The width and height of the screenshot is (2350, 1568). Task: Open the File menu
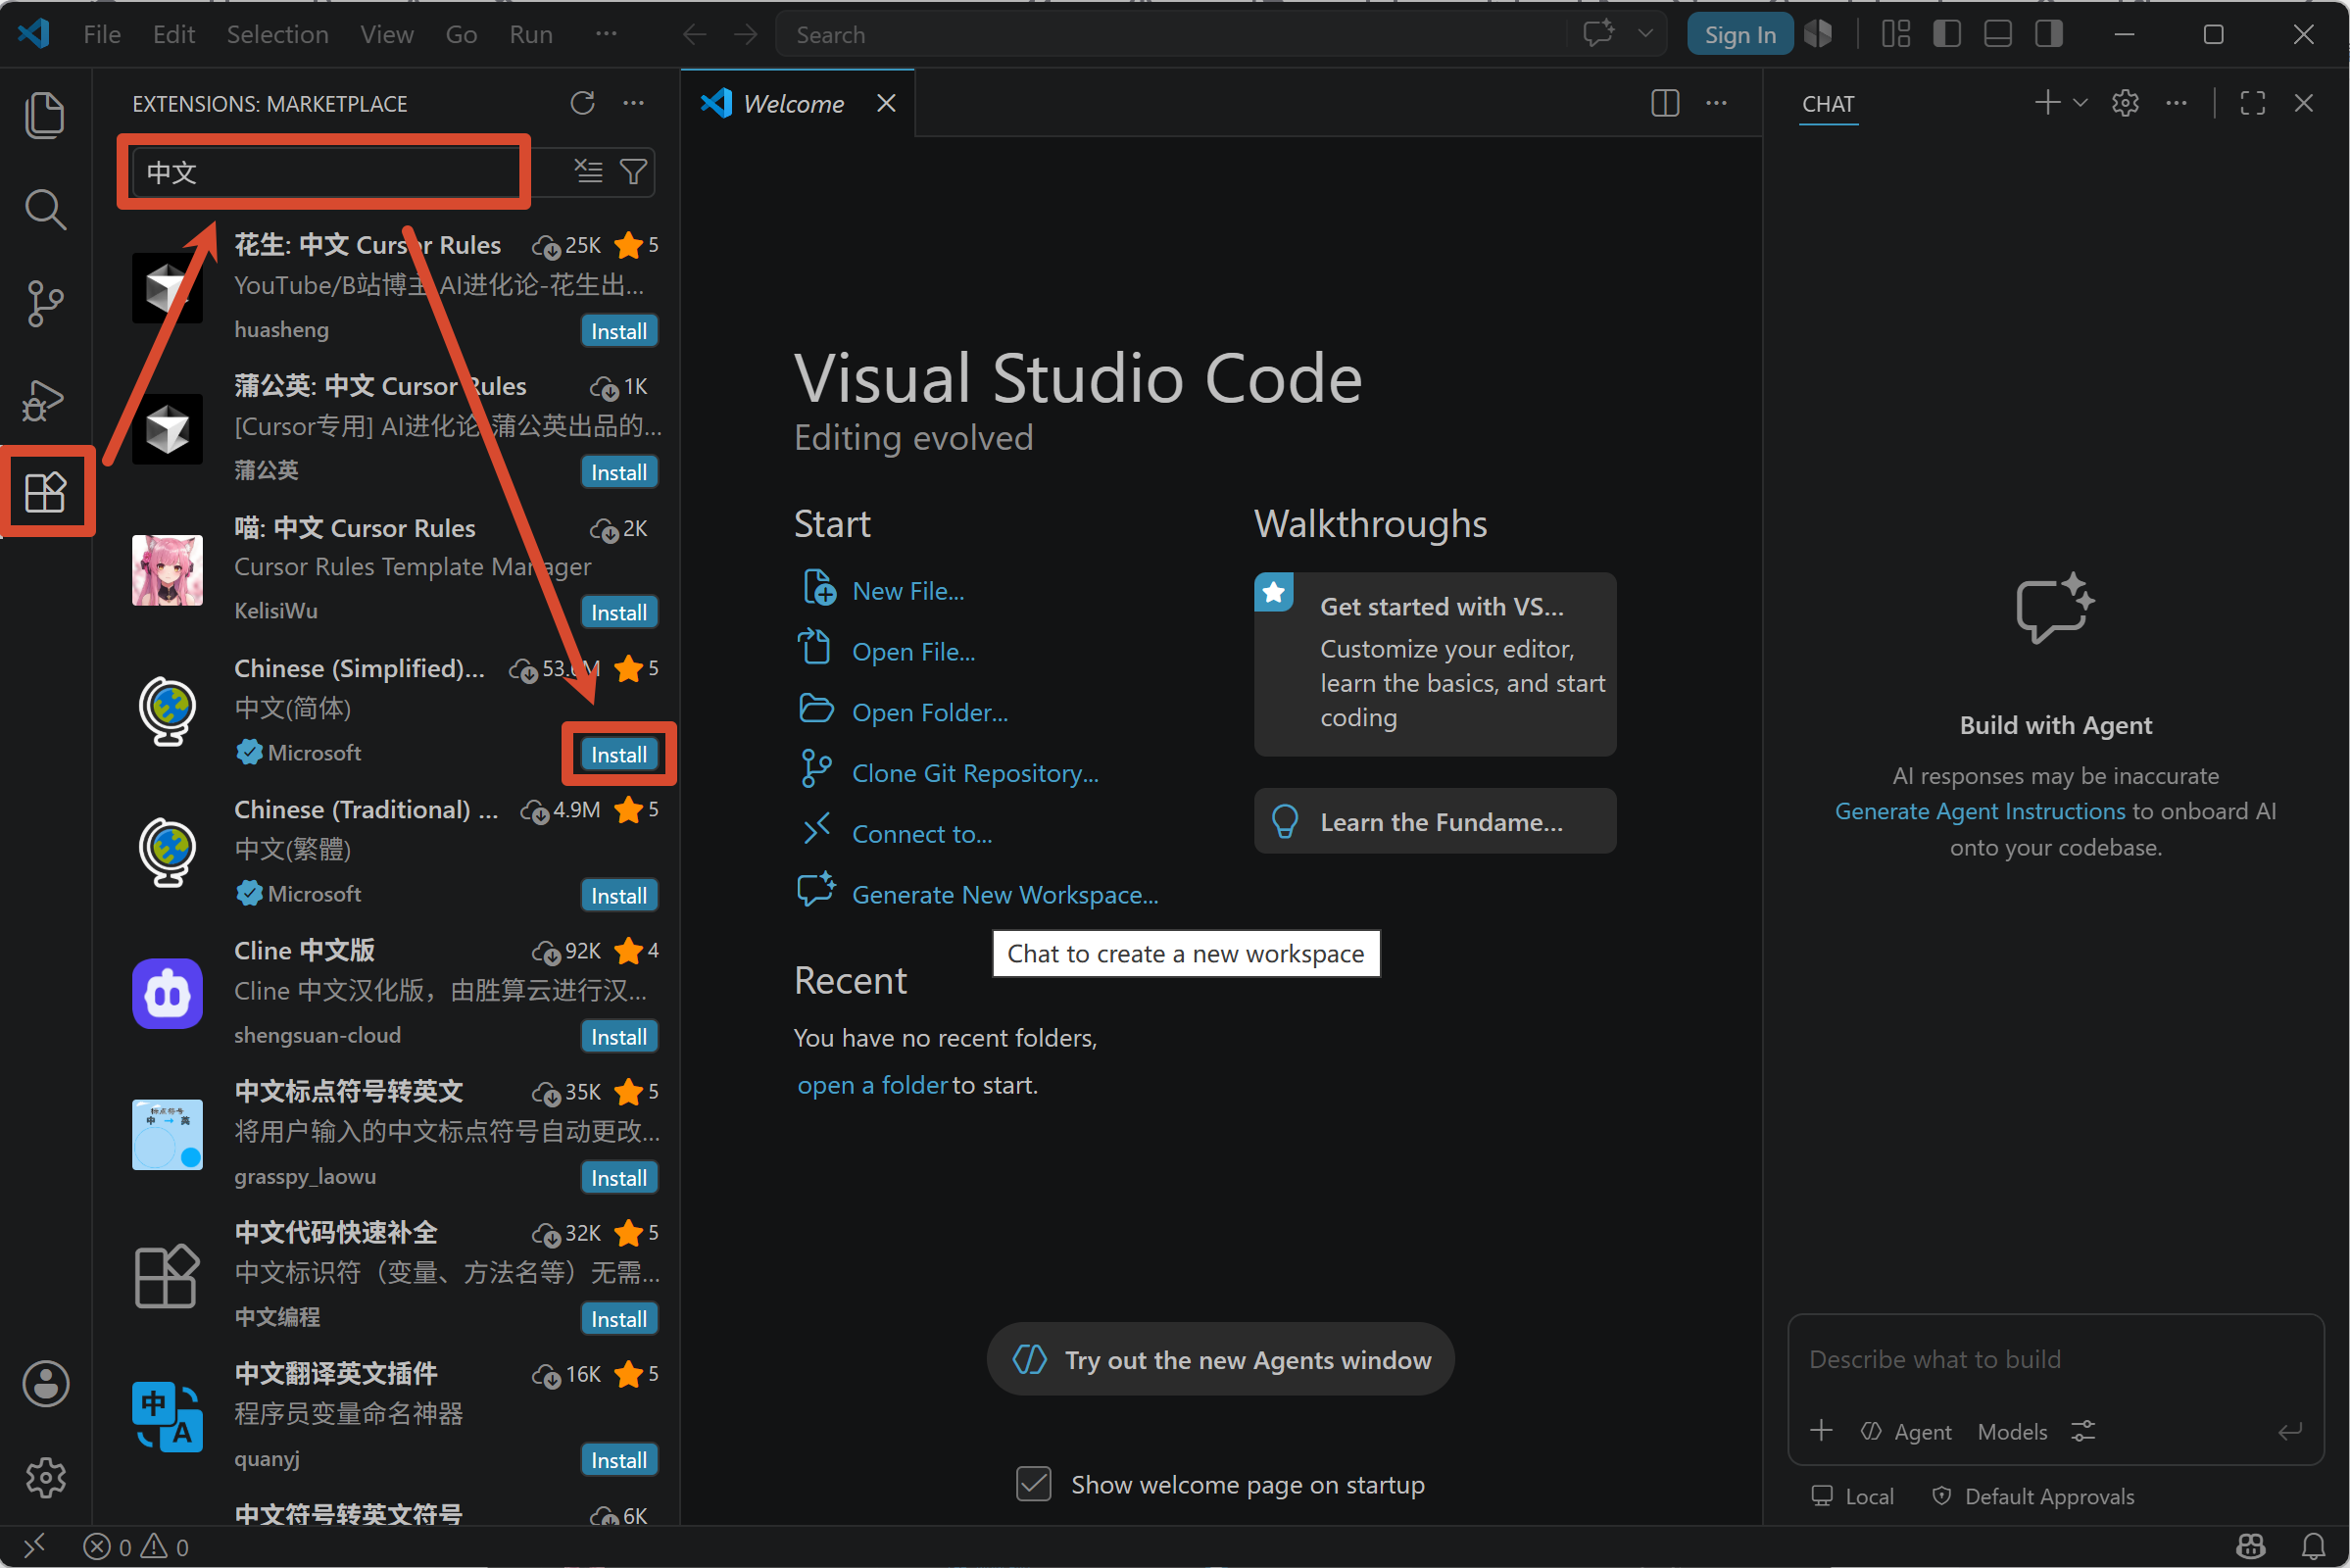(102, 35)
